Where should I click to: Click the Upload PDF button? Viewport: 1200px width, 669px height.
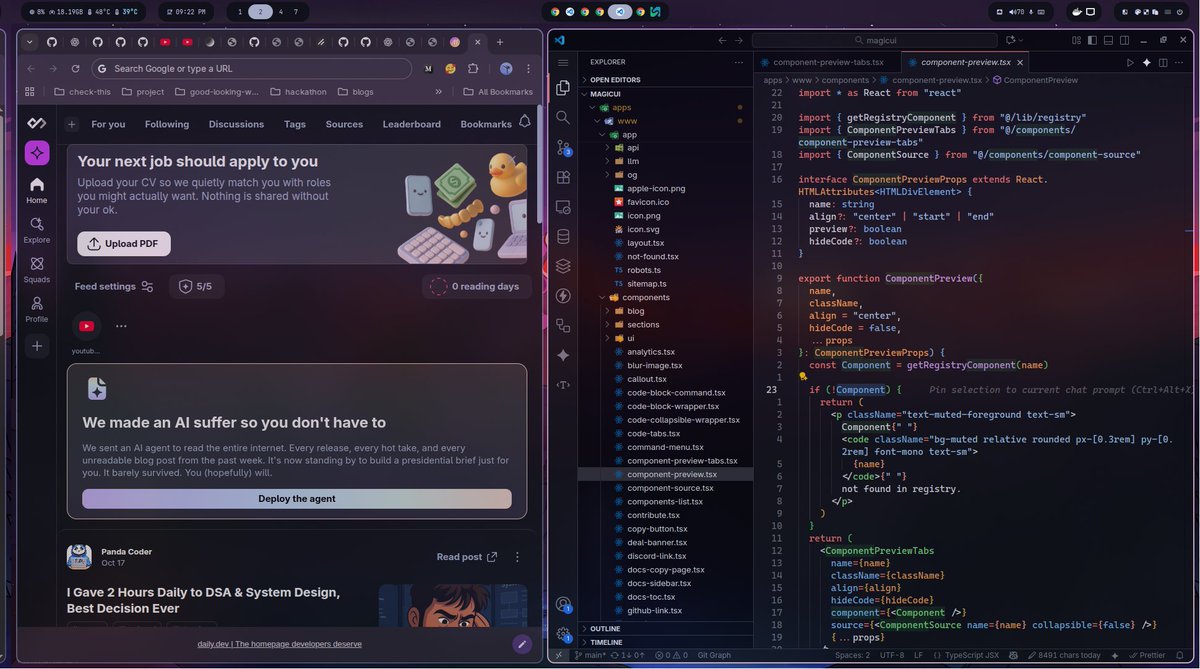tap(124, 244)
